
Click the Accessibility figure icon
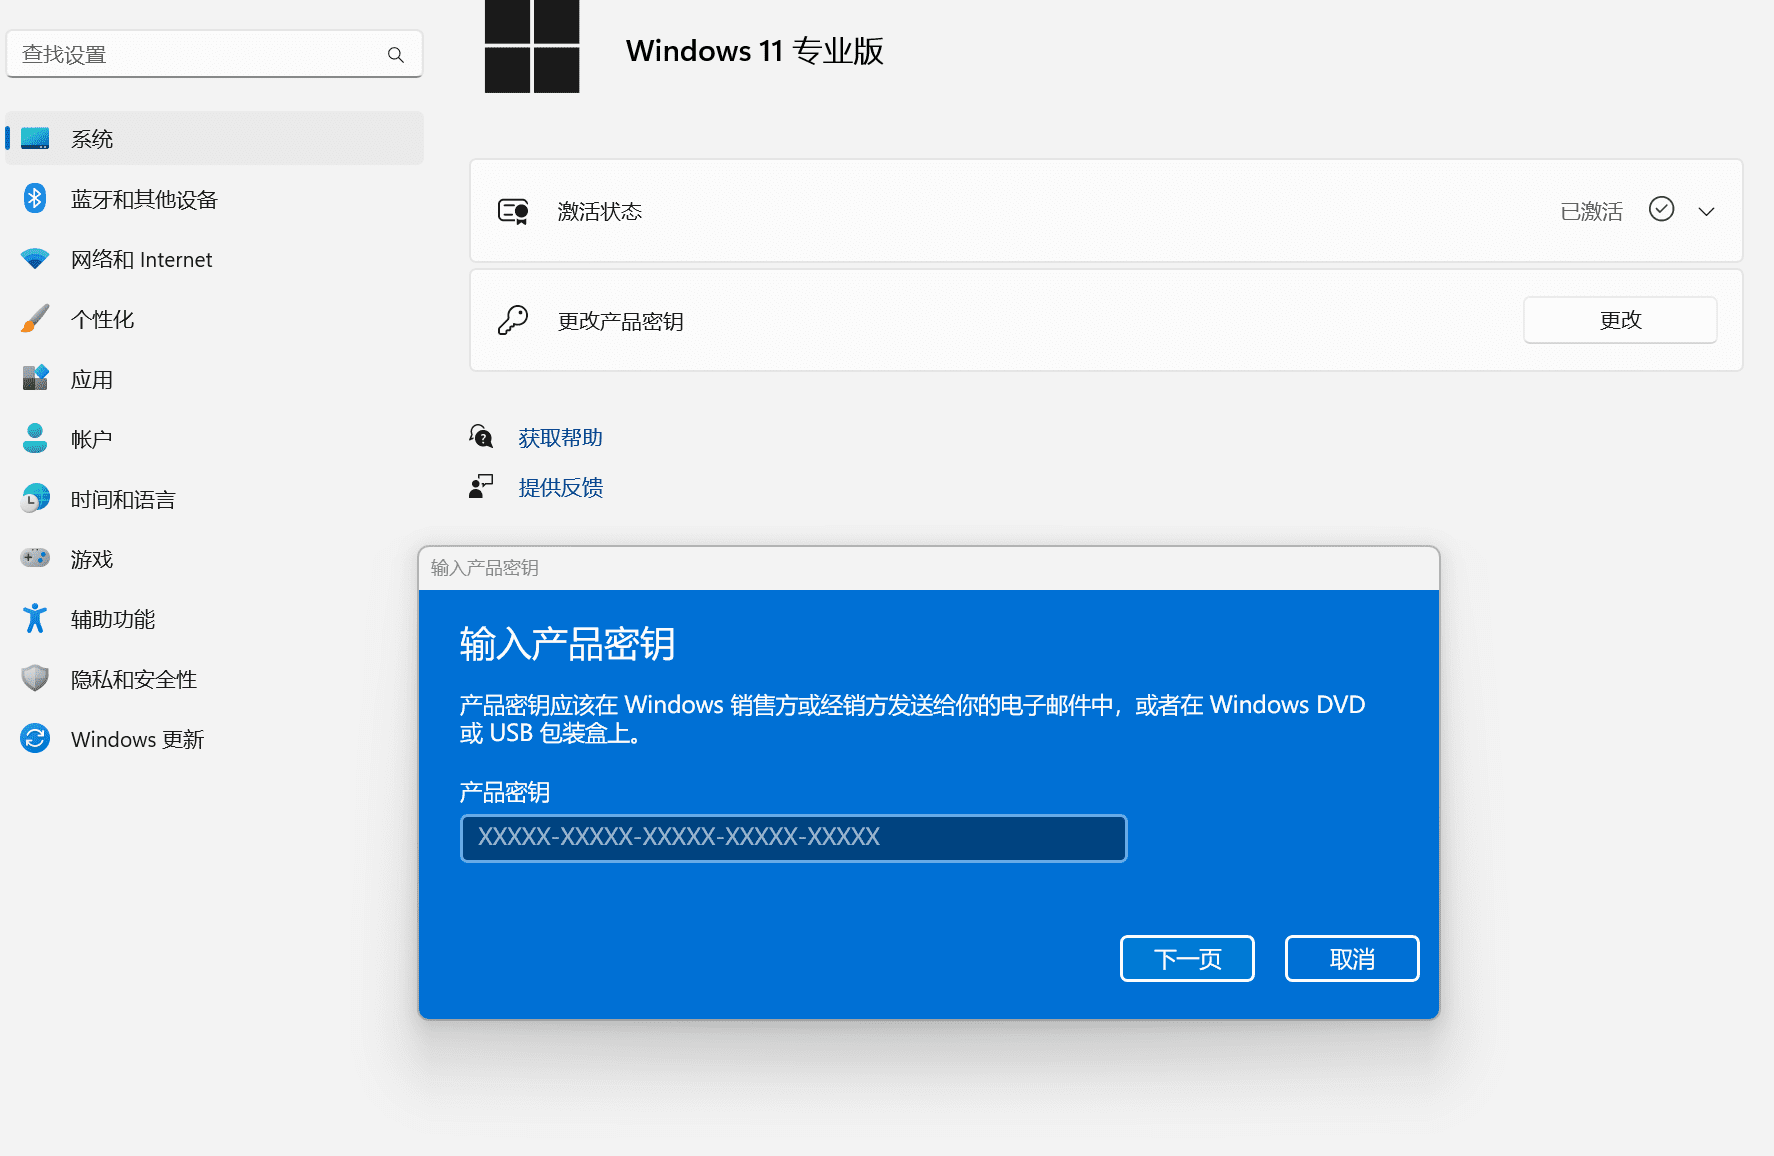[x=35, y=619]
